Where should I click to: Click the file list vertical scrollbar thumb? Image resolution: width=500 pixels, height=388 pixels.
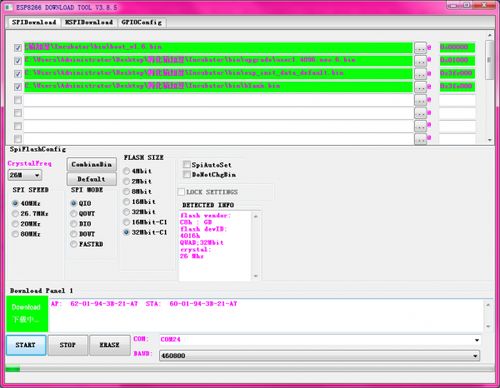click(489, 60)
